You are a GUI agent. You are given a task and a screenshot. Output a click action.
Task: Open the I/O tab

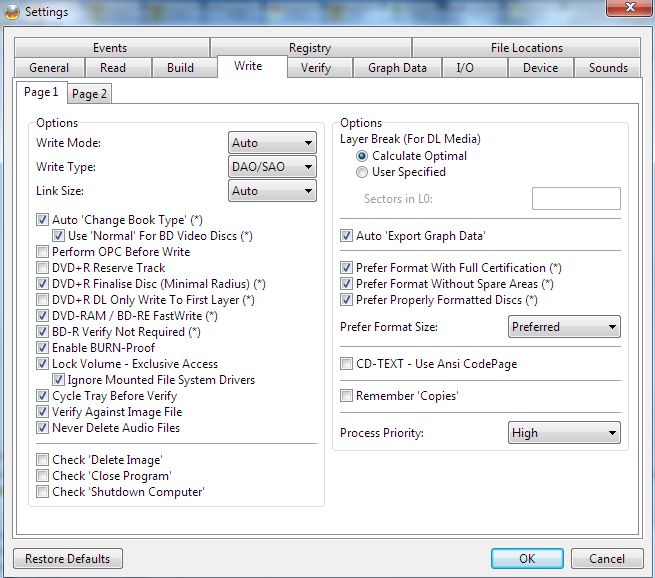475,68
